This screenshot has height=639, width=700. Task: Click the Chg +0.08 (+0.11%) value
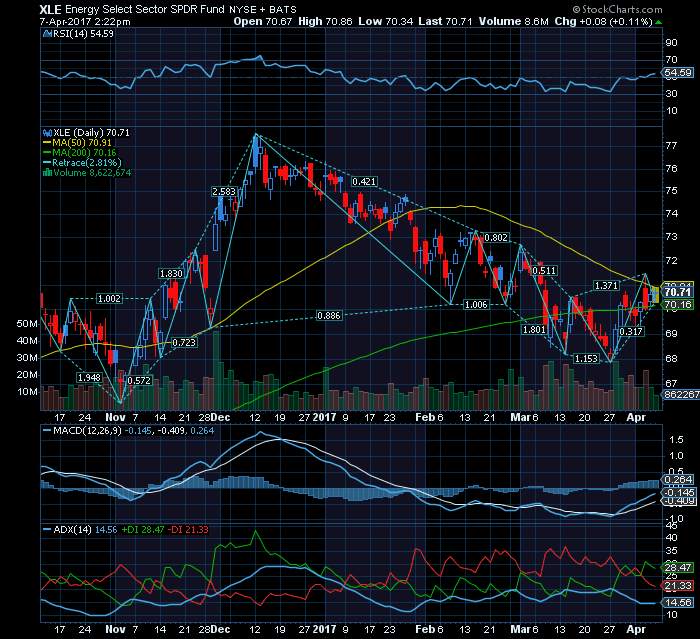pyautogui.click(x=604, y=21)
